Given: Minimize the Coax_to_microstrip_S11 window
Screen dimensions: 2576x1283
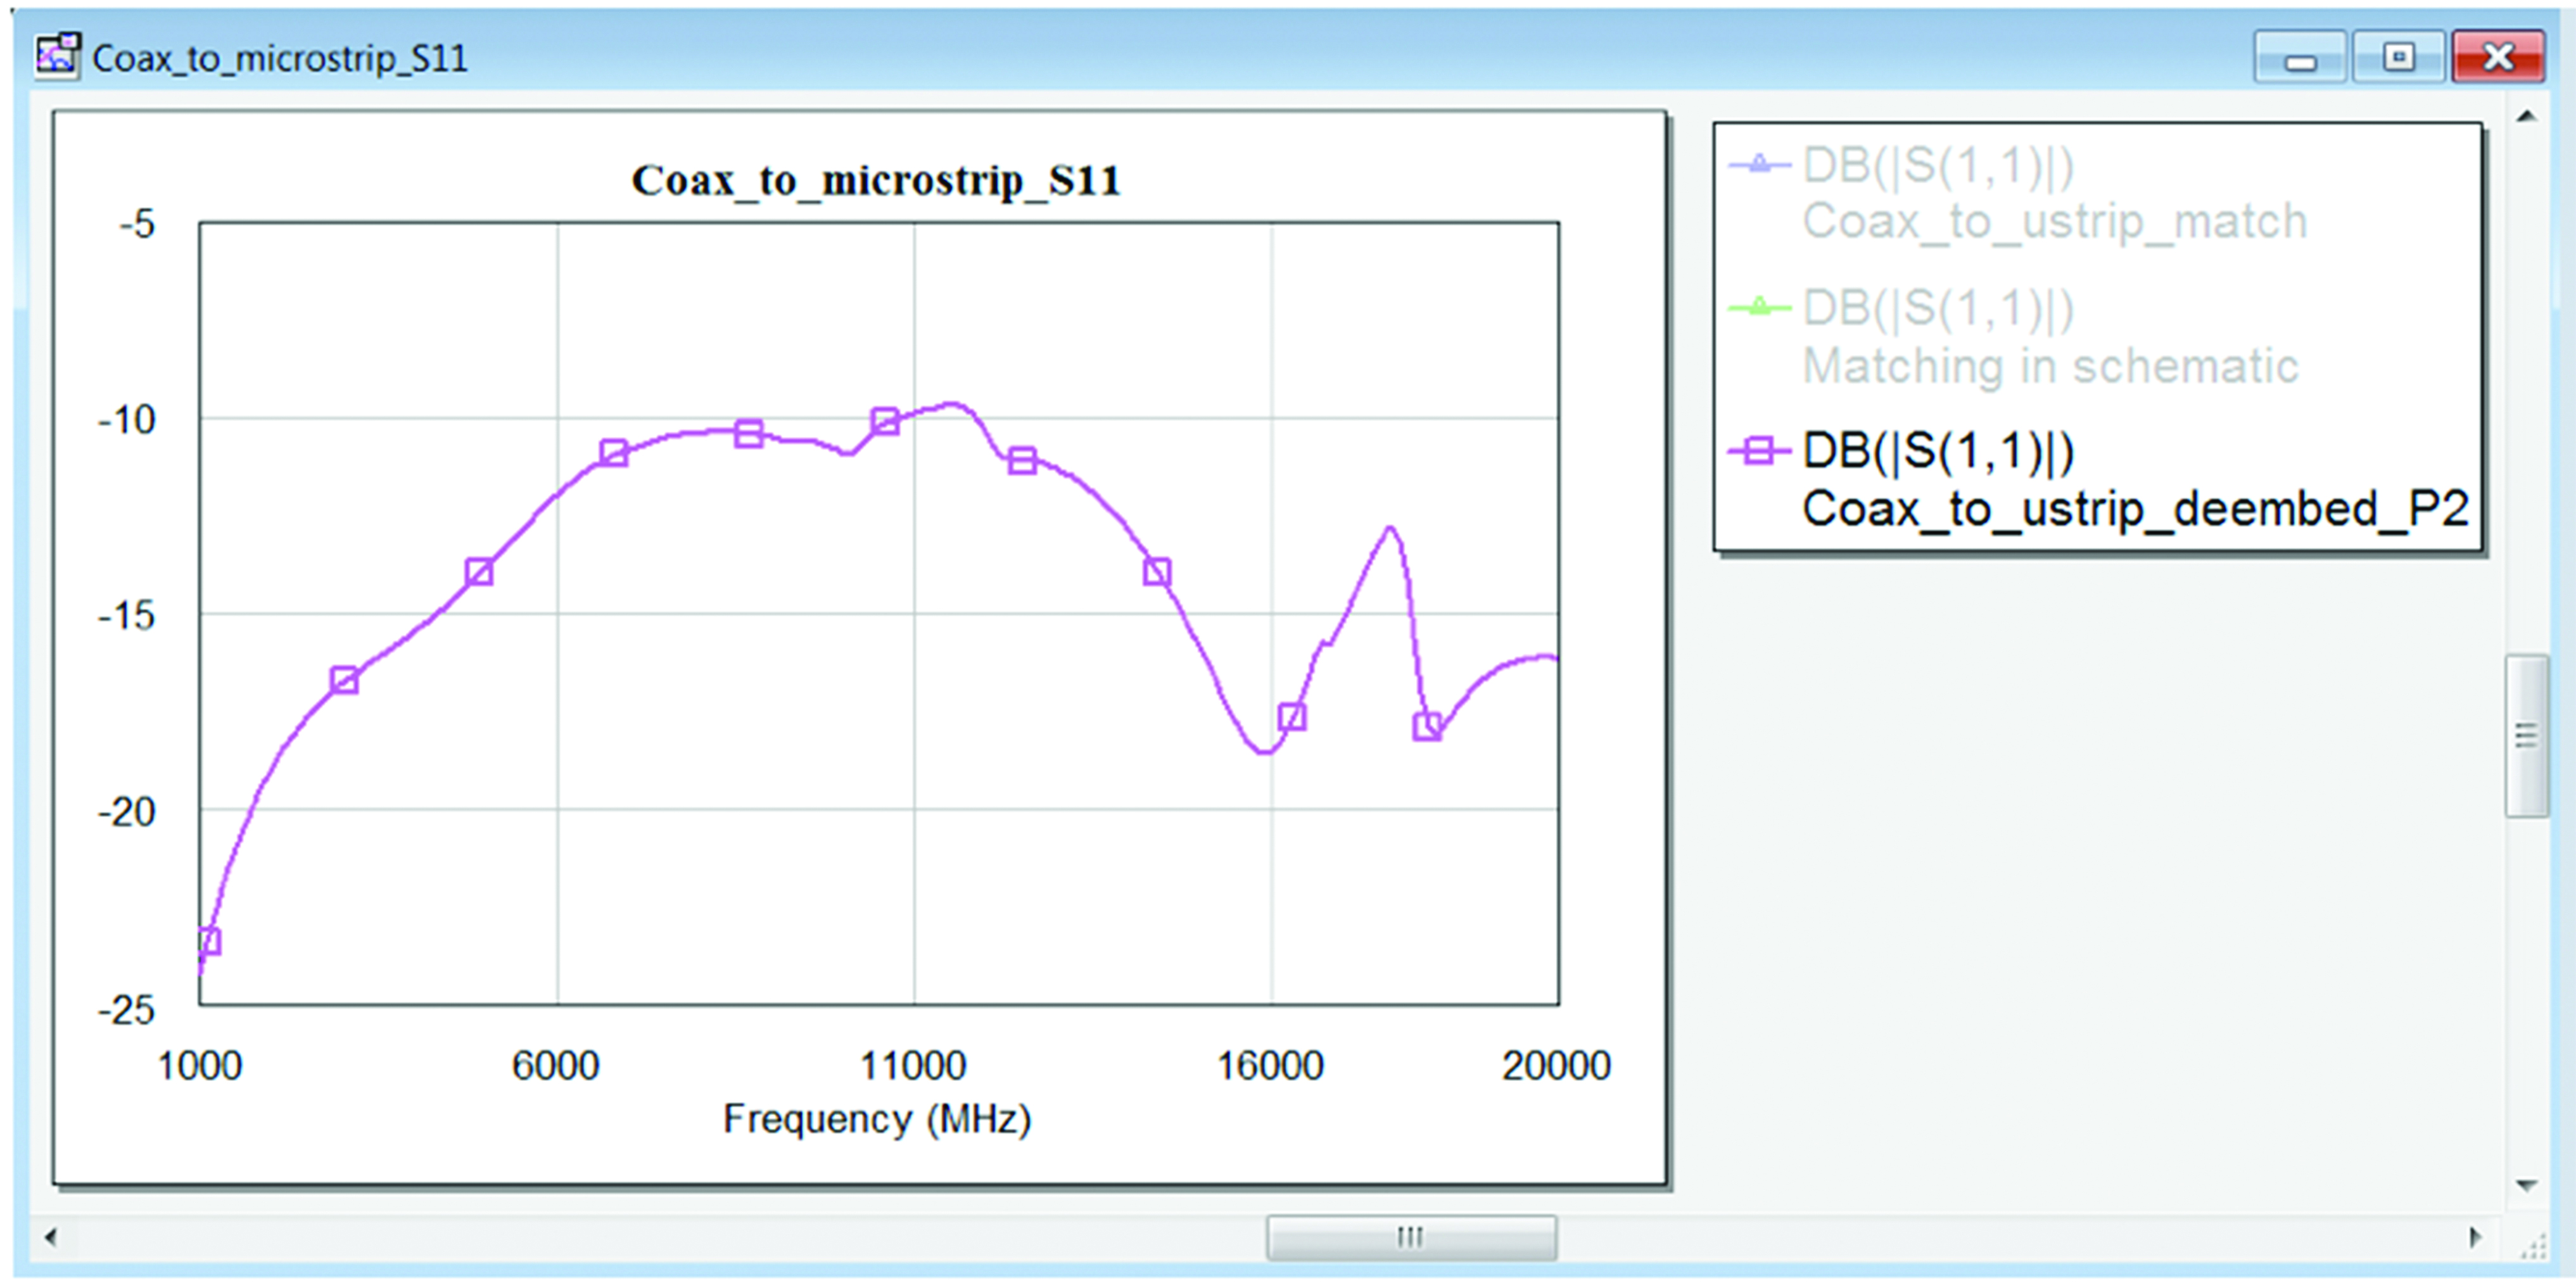Looking at the screenshot, I should tap(2300, 57).
